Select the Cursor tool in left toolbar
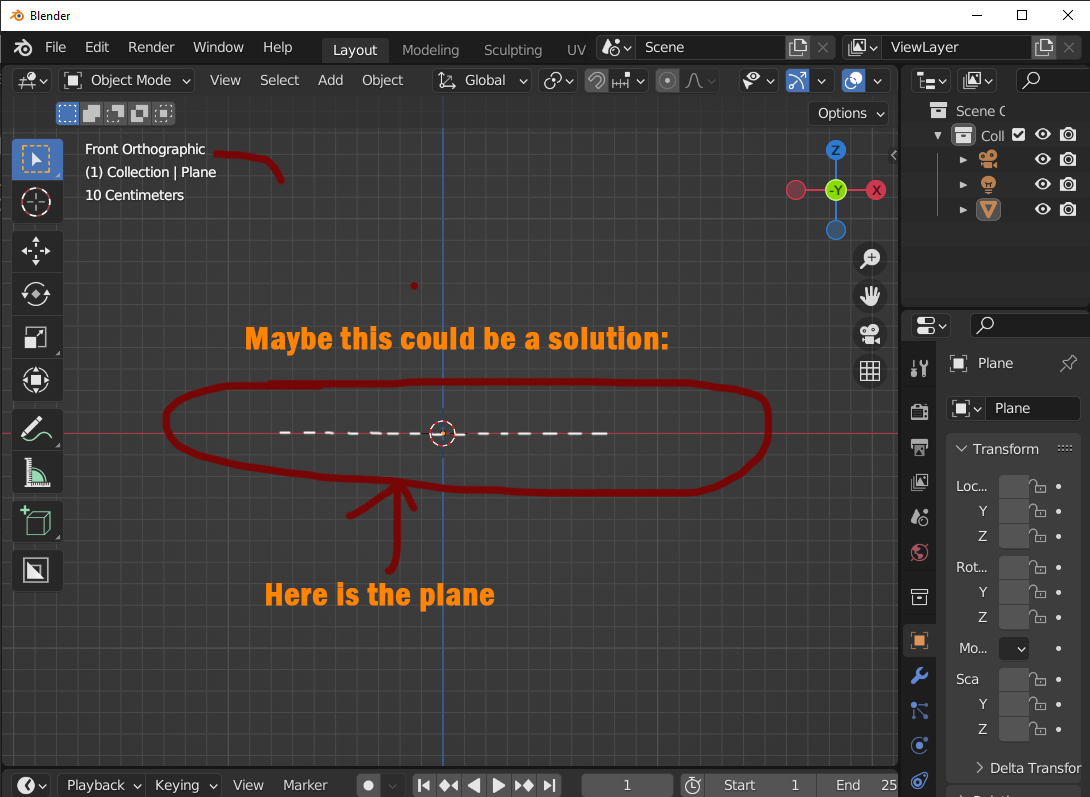Viewport: 1090px width, 797px height. [36, 202]
